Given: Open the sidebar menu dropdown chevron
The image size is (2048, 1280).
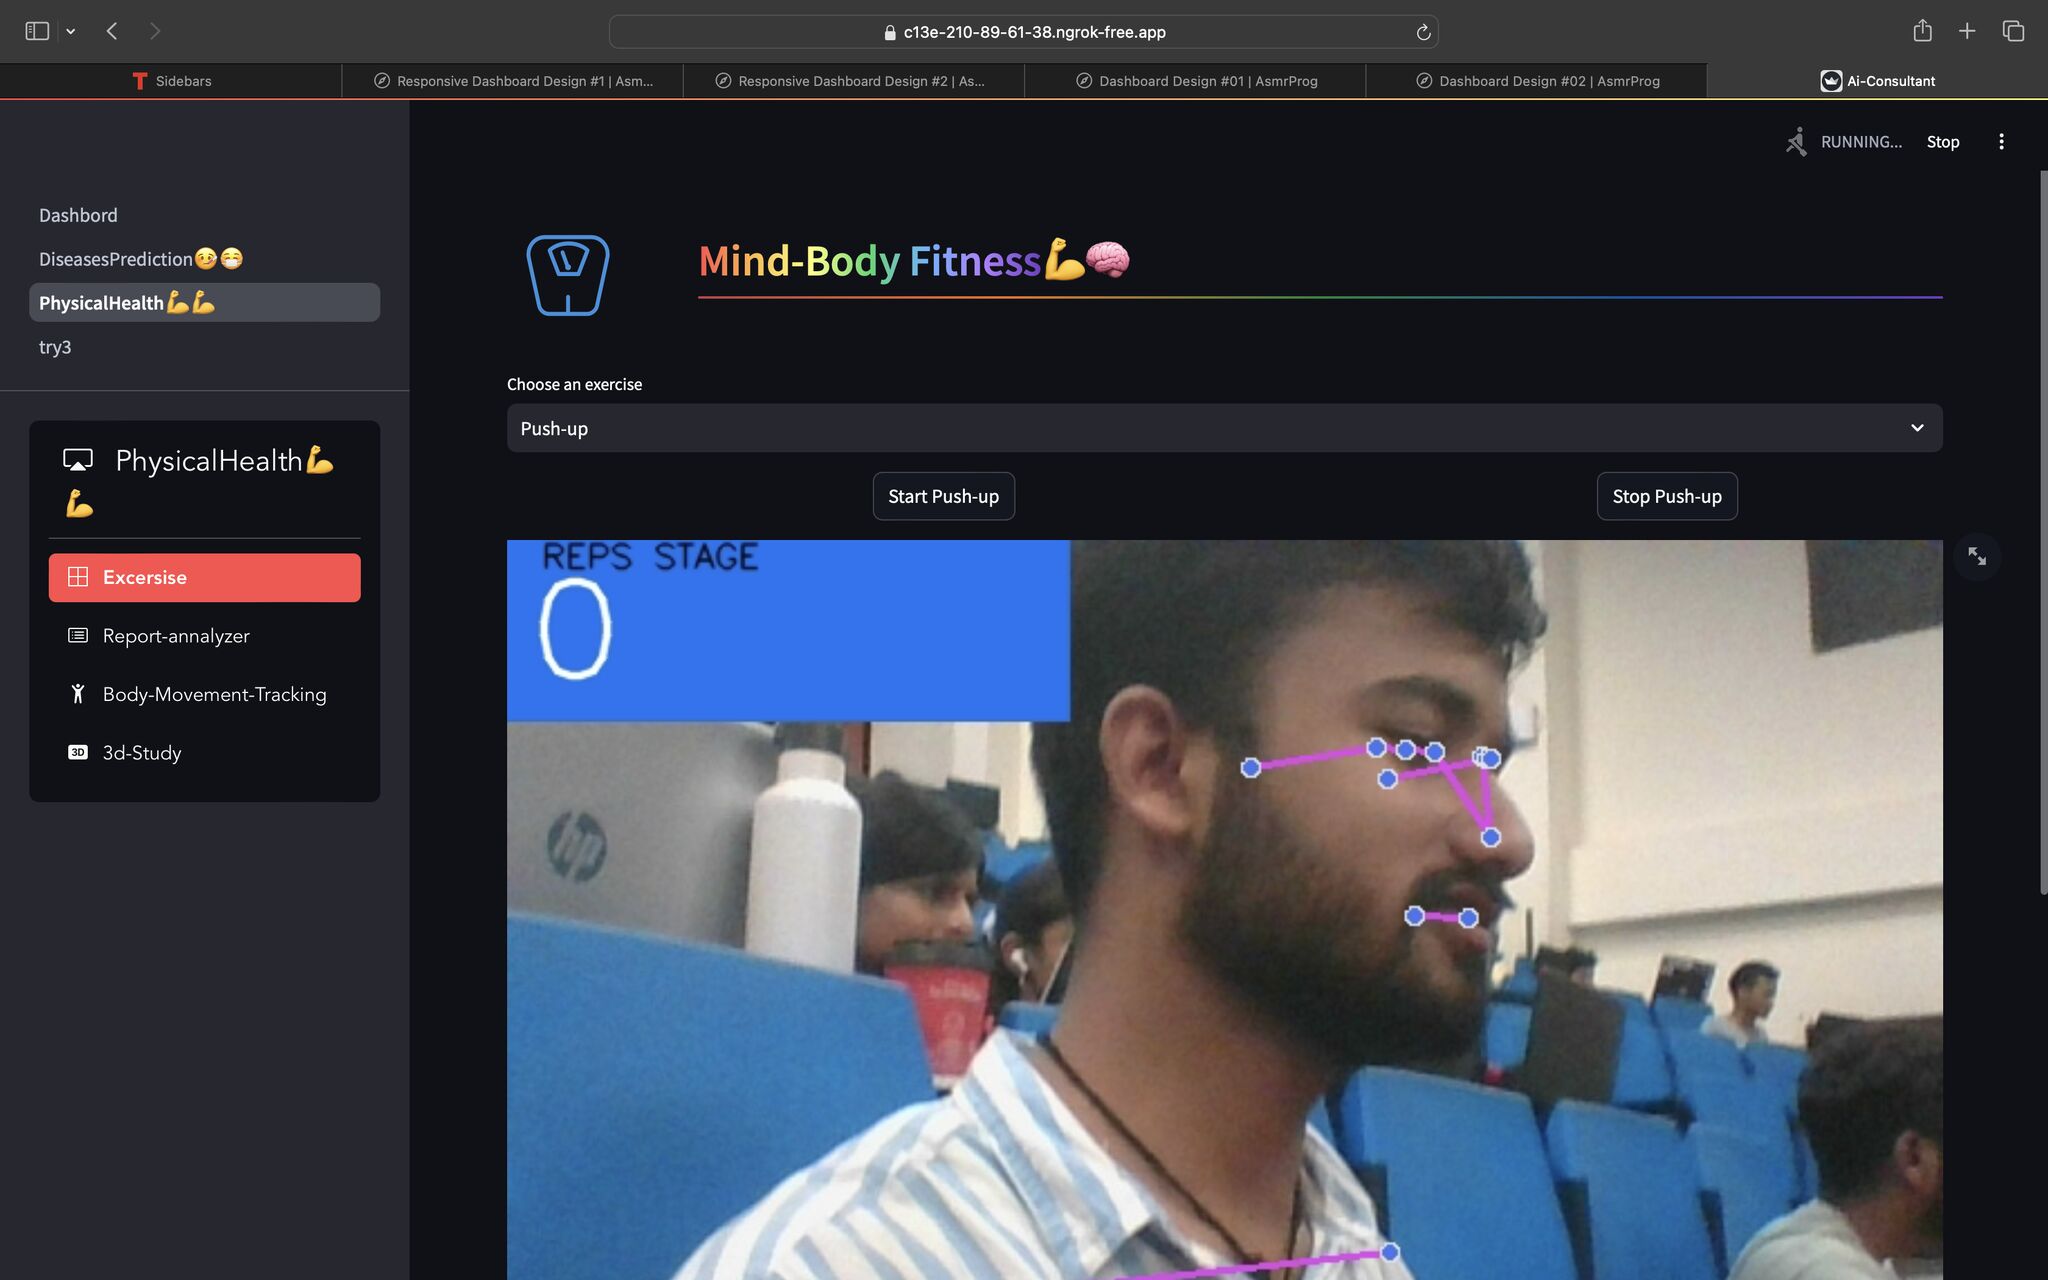Looking at the screenshot, I should pyautogui.click(x=71, y=32).
